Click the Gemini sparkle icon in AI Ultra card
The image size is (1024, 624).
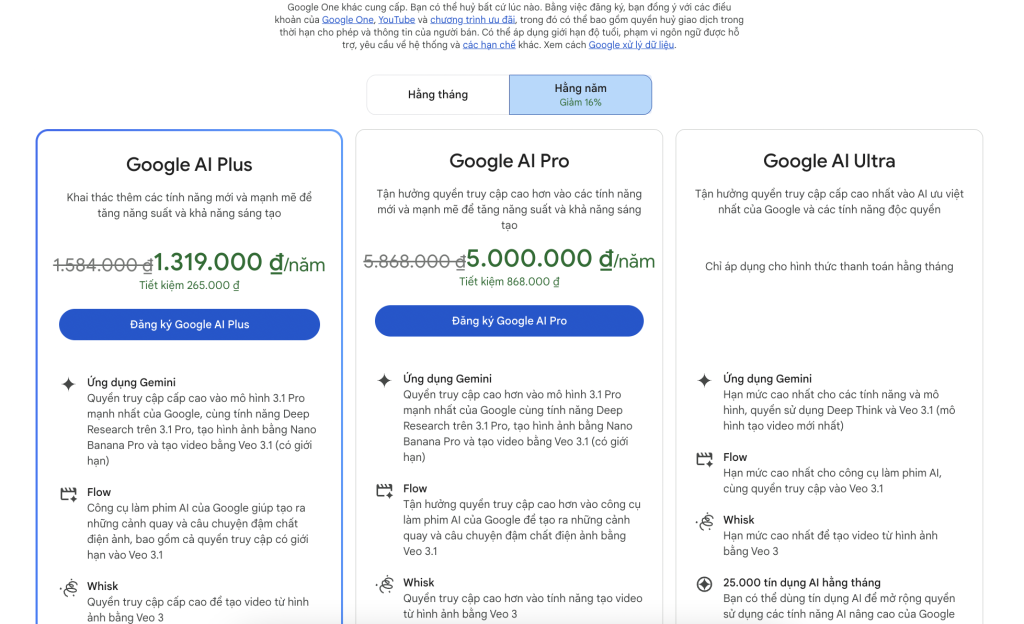click(704, 380)
